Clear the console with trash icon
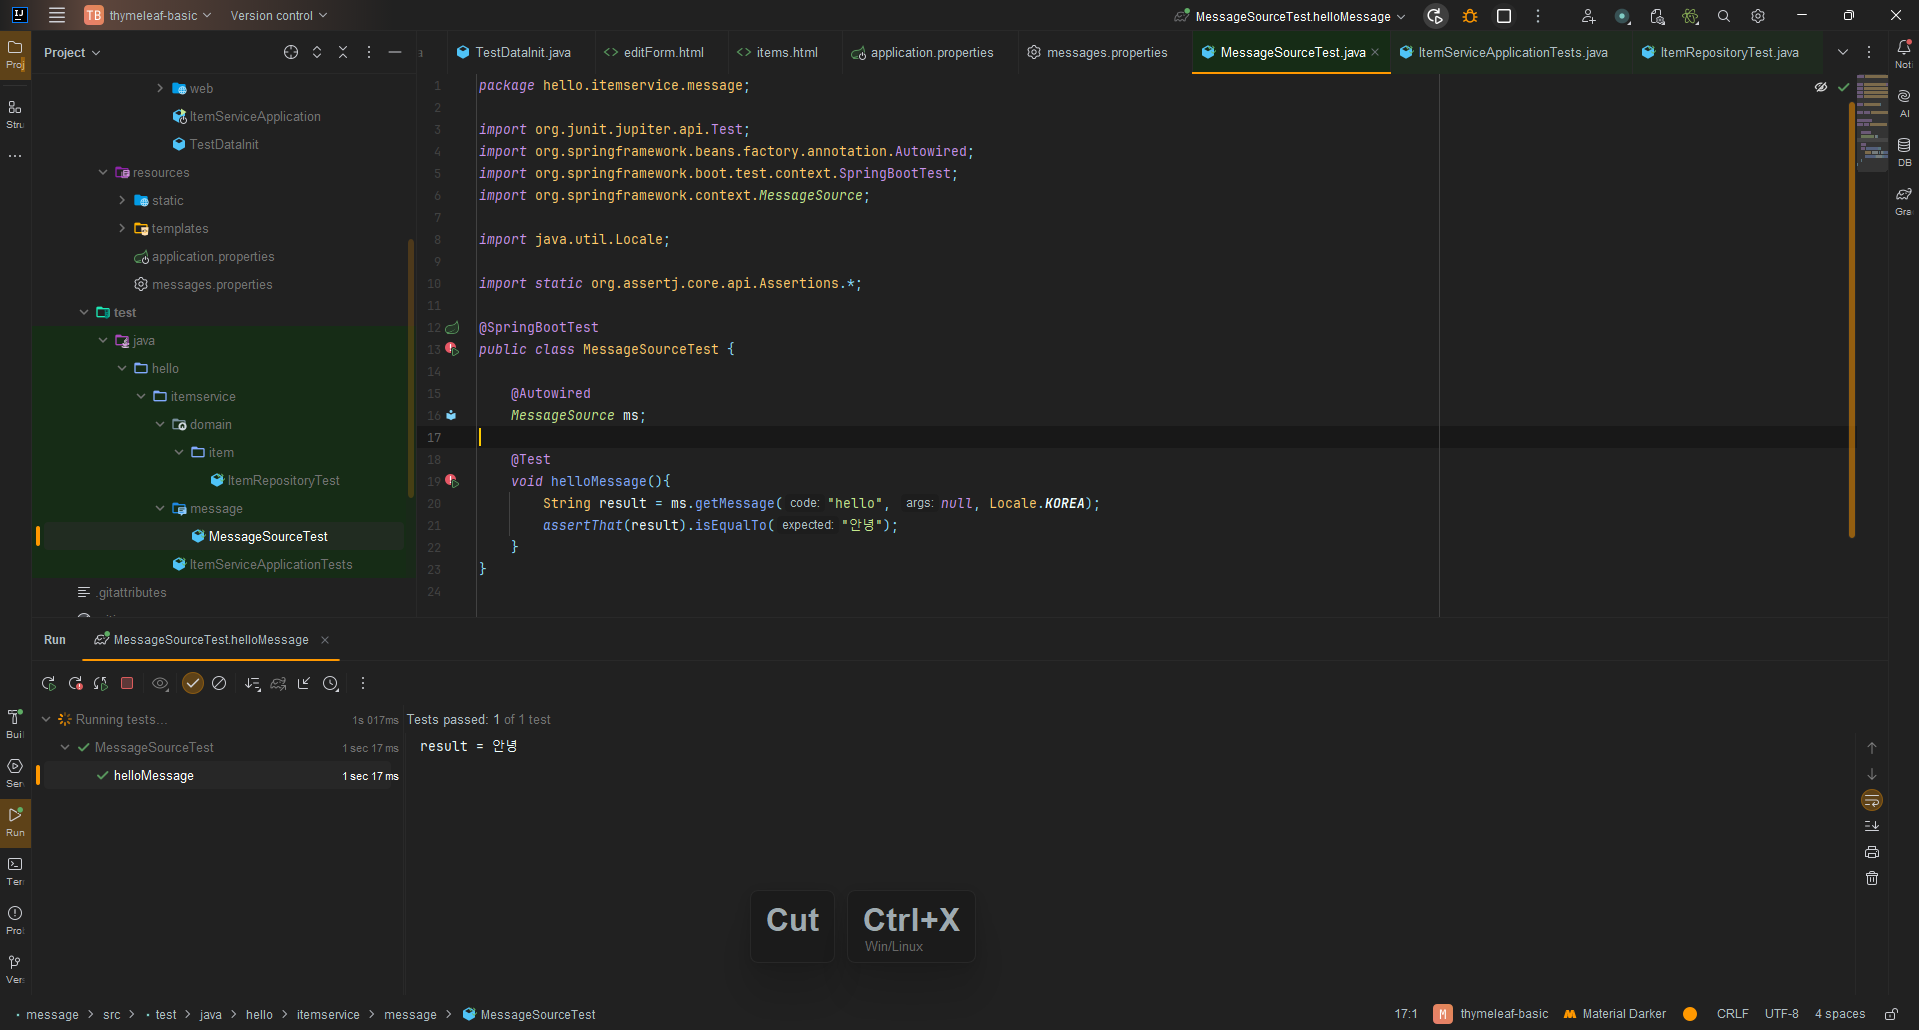1919x1030 pixels. [1872, 878]
